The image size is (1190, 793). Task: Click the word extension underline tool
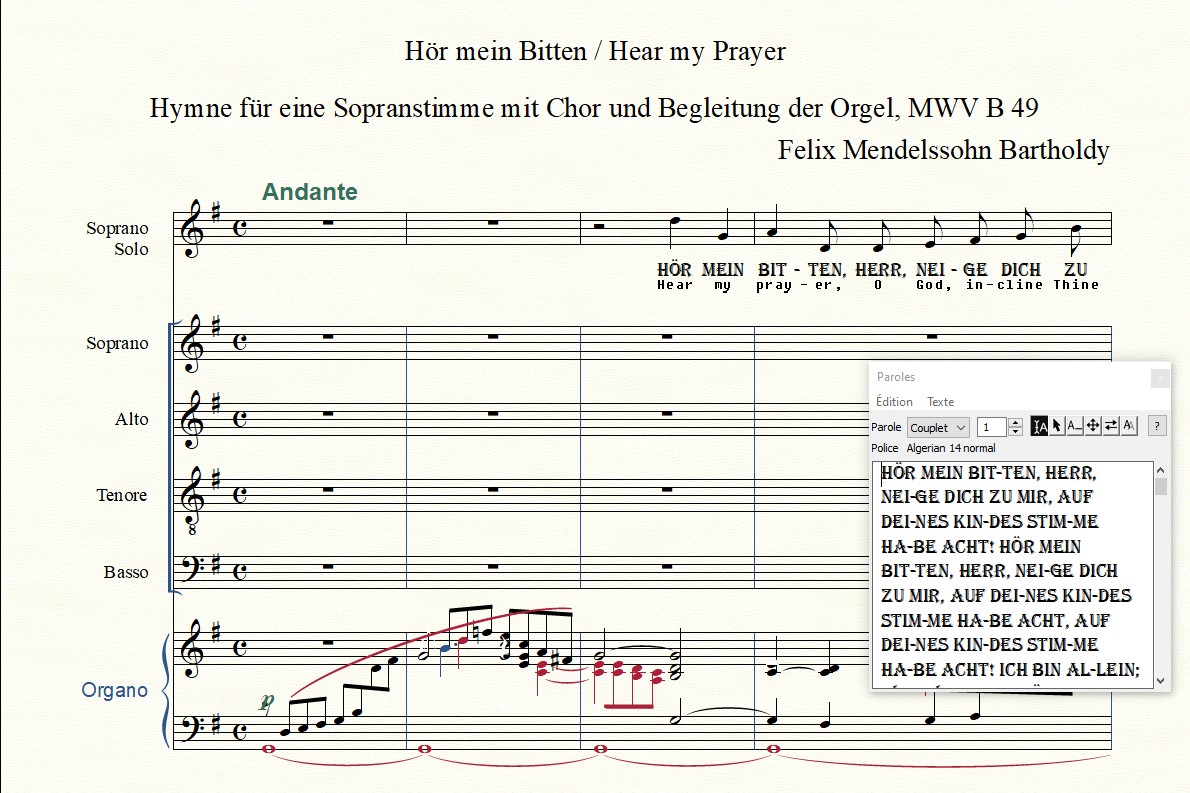1074,426
